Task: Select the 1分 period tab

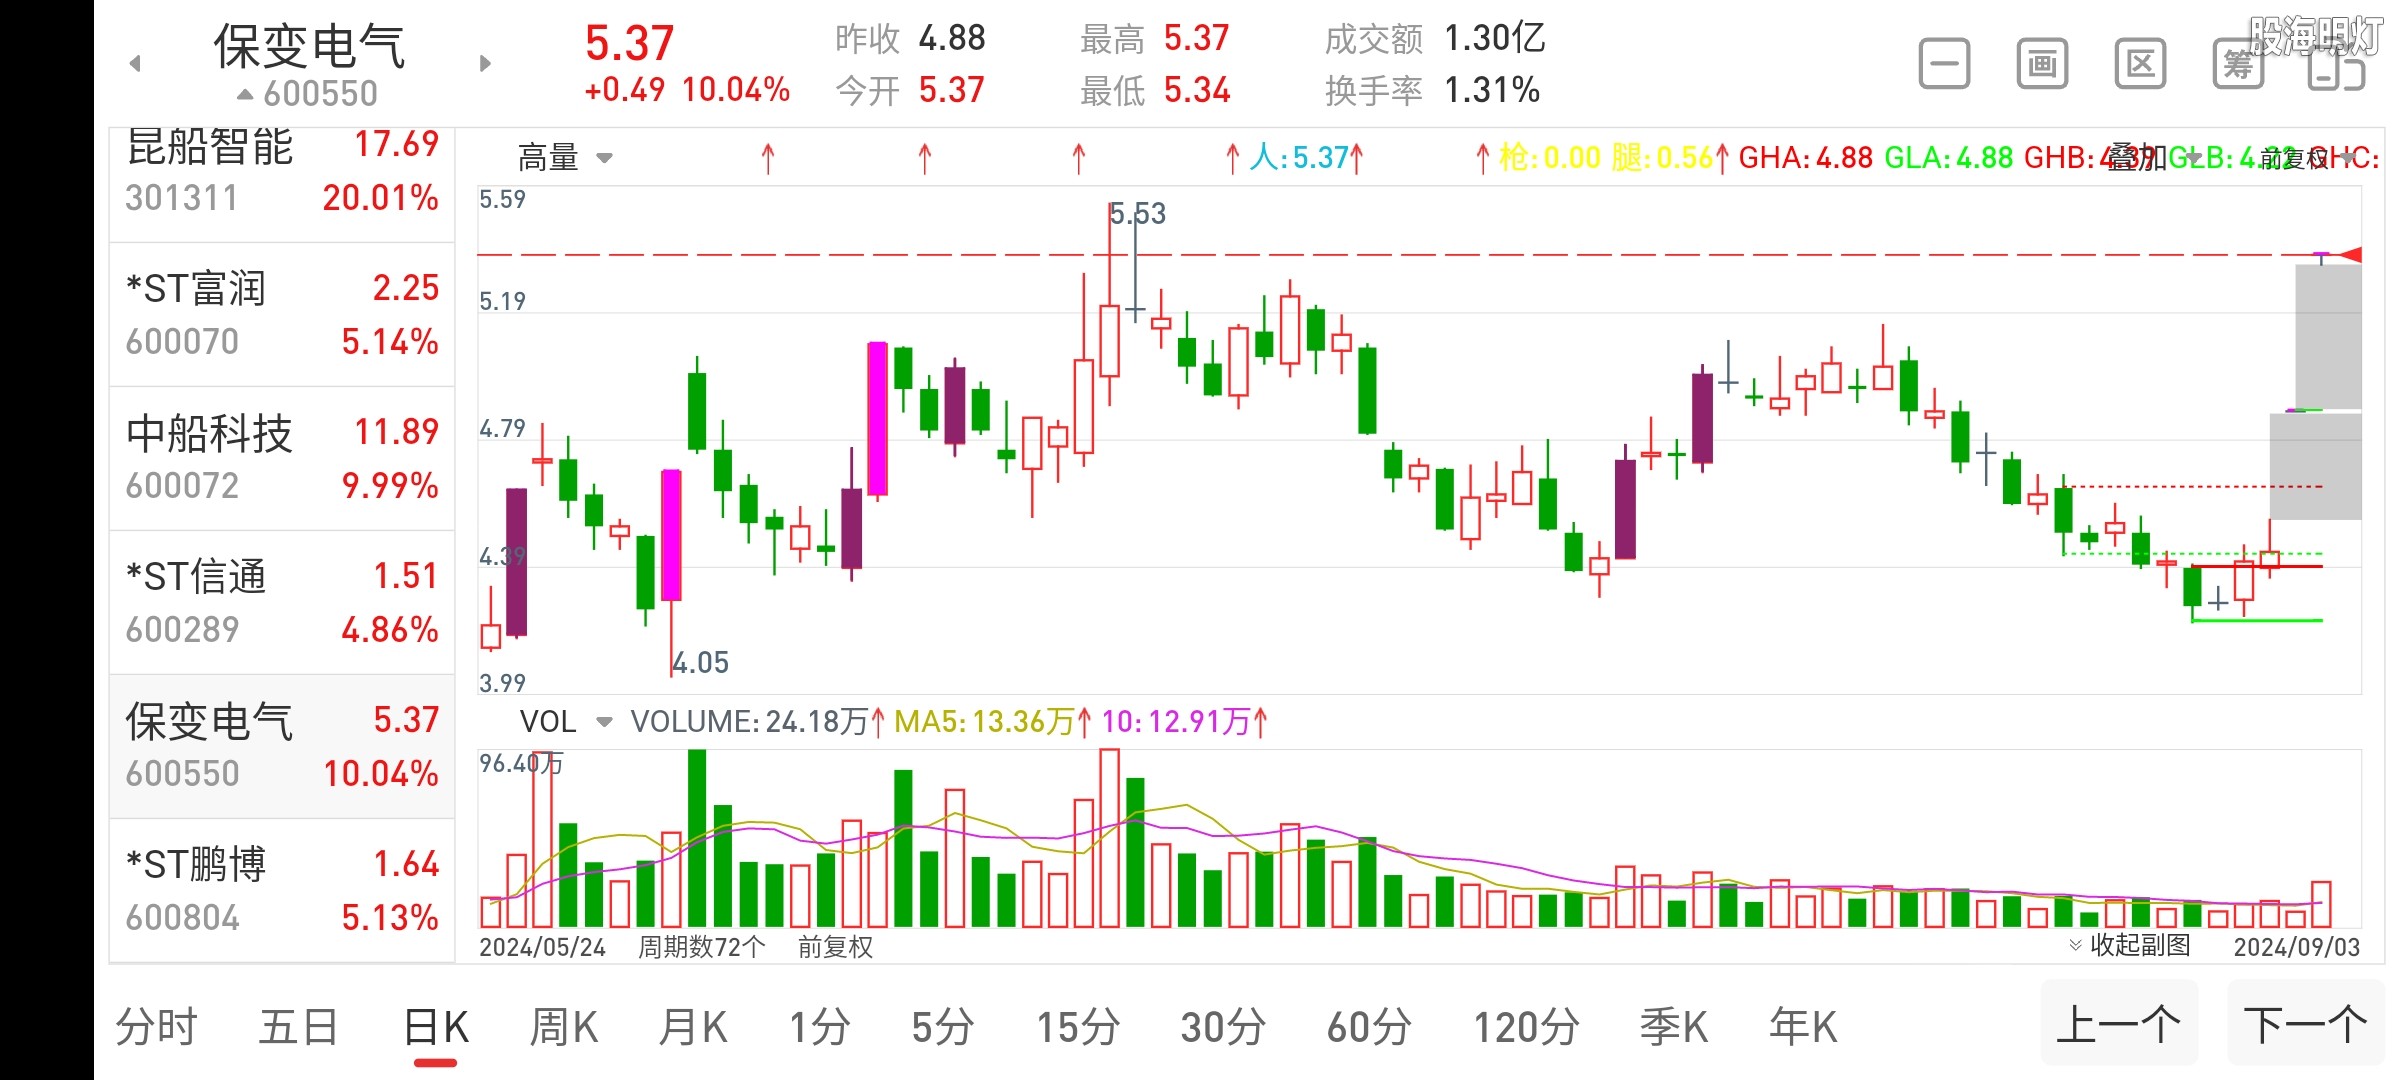Action: point(820,1027)
